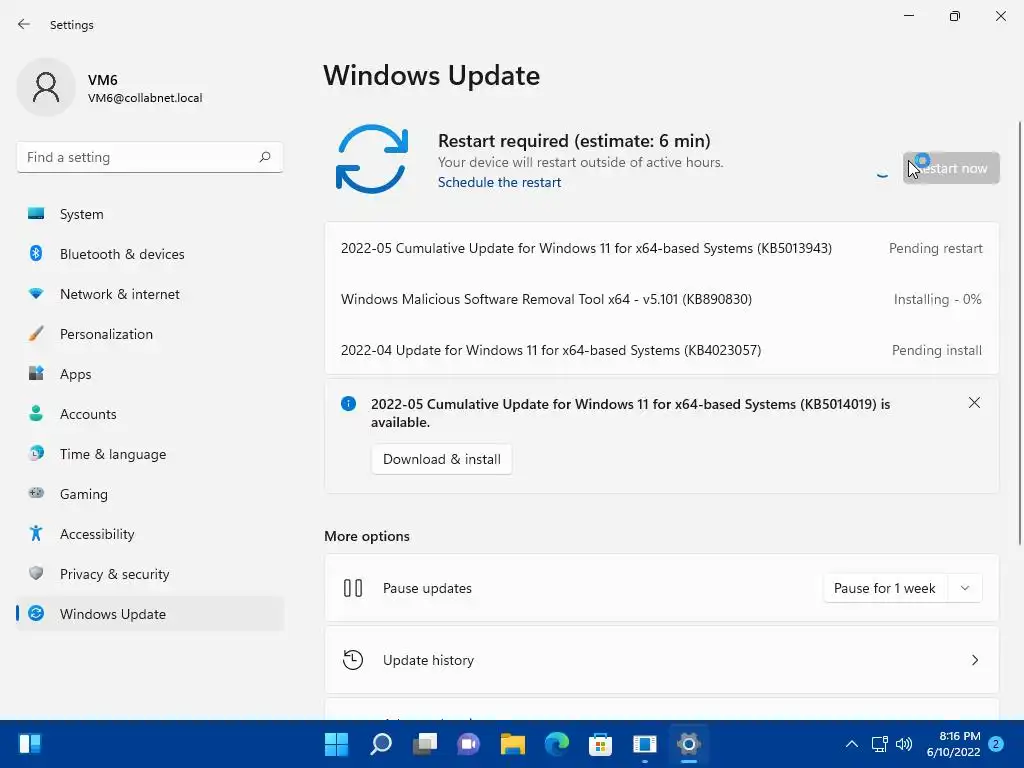Open Personalization settings
1024x768 pixels.
coord(150,334)
